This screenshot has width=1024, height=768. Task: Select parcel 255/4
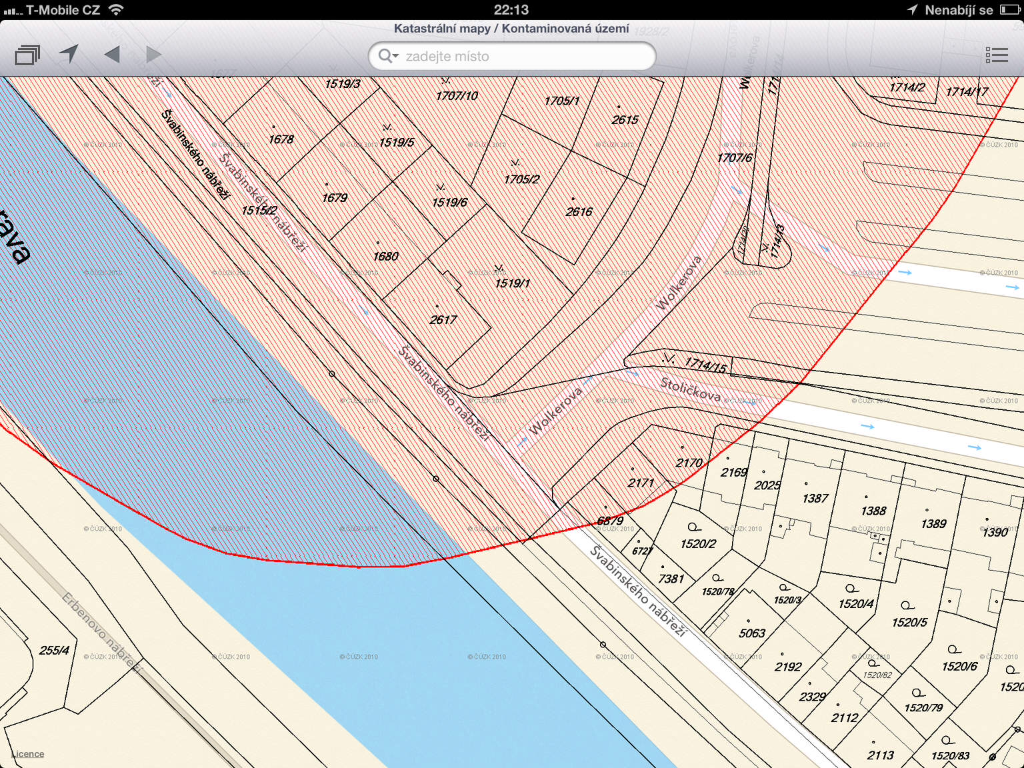tap(54, 650)
